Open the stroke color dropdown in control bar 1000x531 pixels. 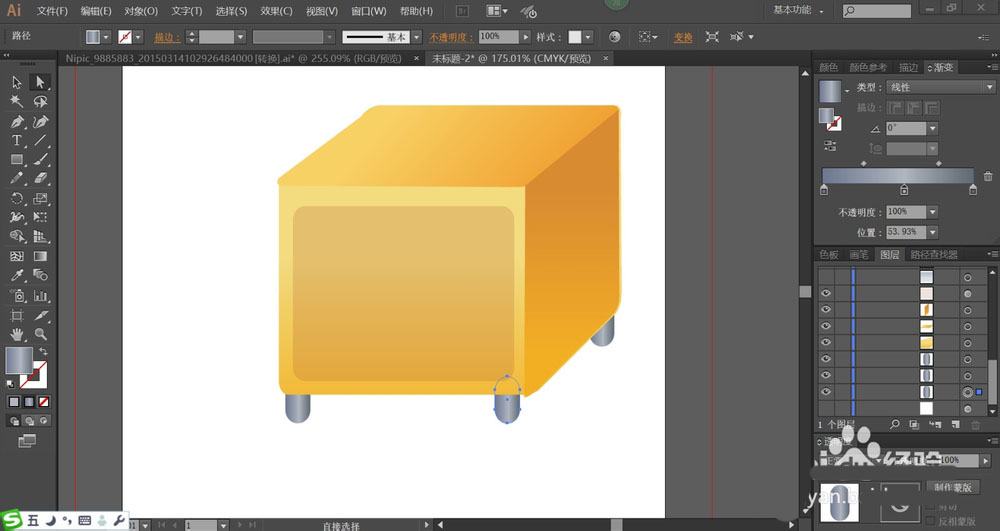pos(138,37)
